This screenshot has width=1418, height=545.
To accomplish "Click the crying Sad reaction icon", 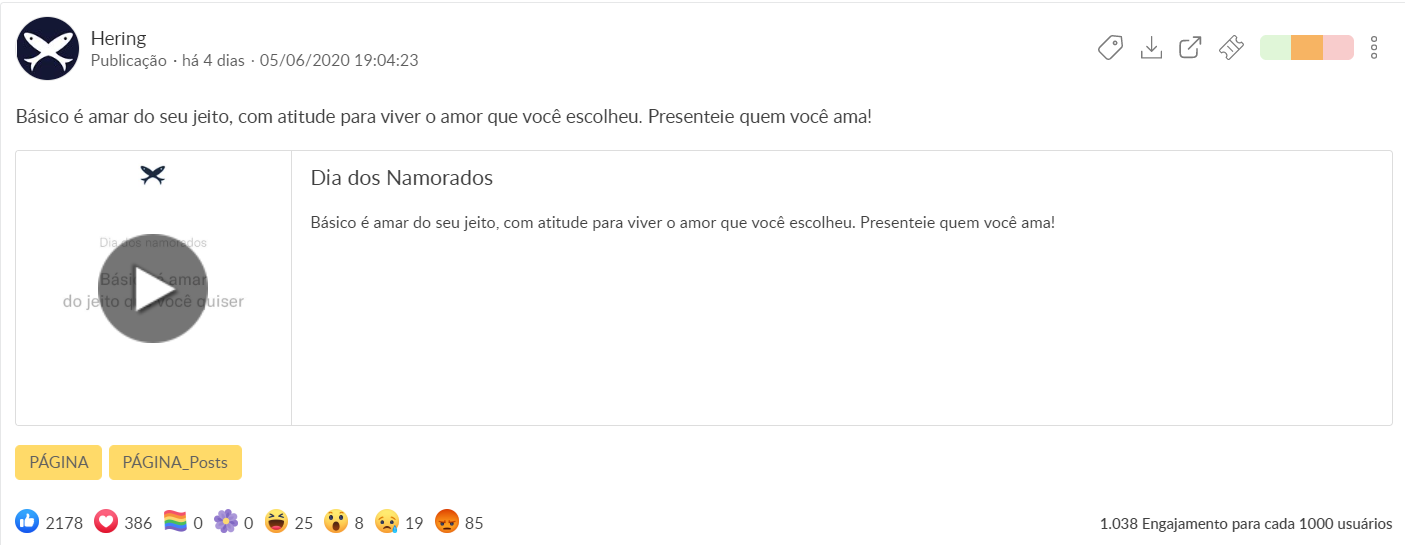I will pos(387,522).
